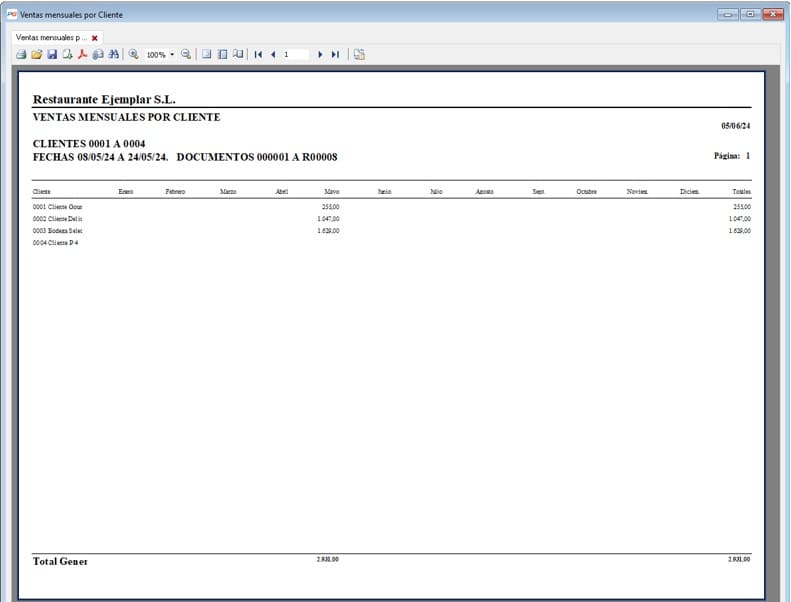Click the Totales value for Cliente Gour
This screenshot has height=602, width=791.
pos(742,207)
